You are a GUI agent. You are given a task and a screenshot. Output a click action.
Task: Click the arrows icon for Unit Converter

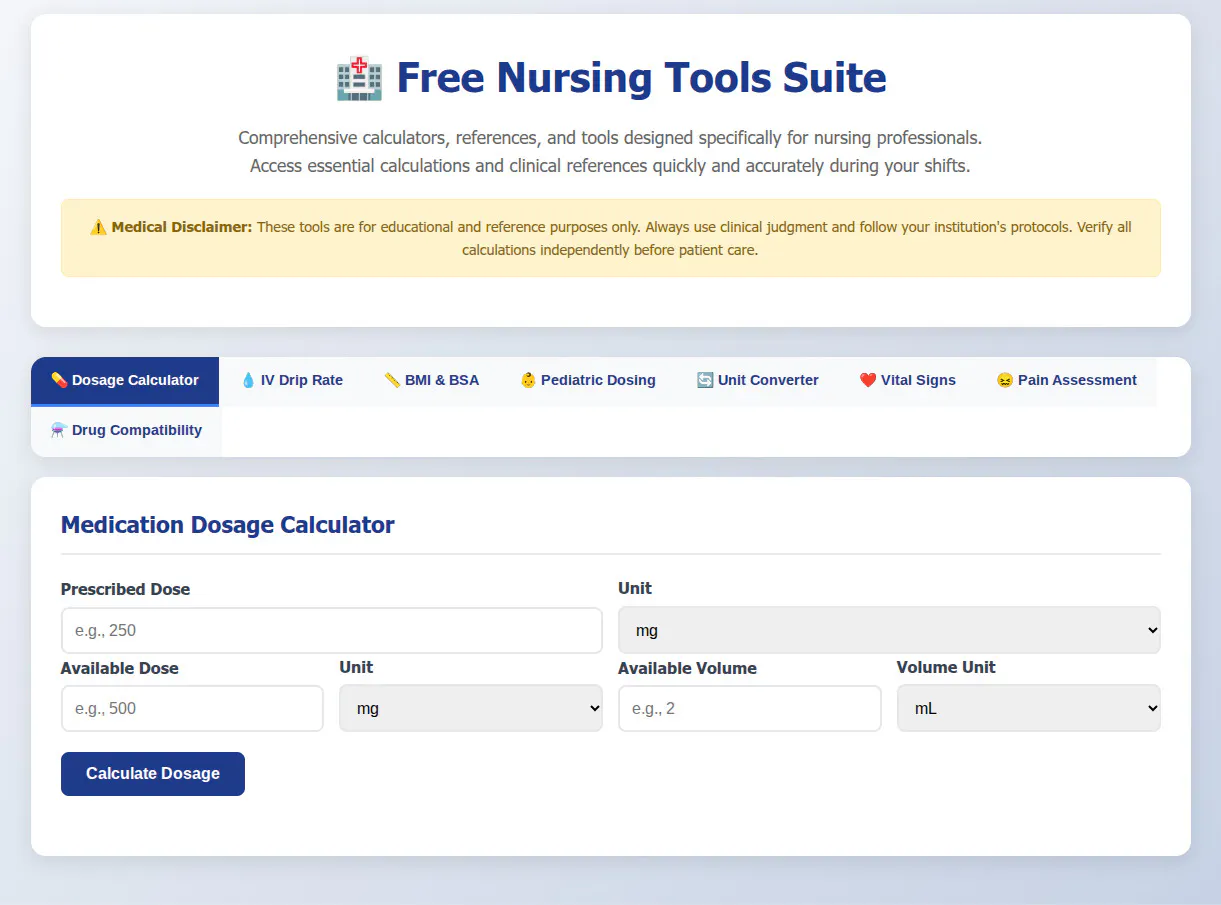click(705, 380)
